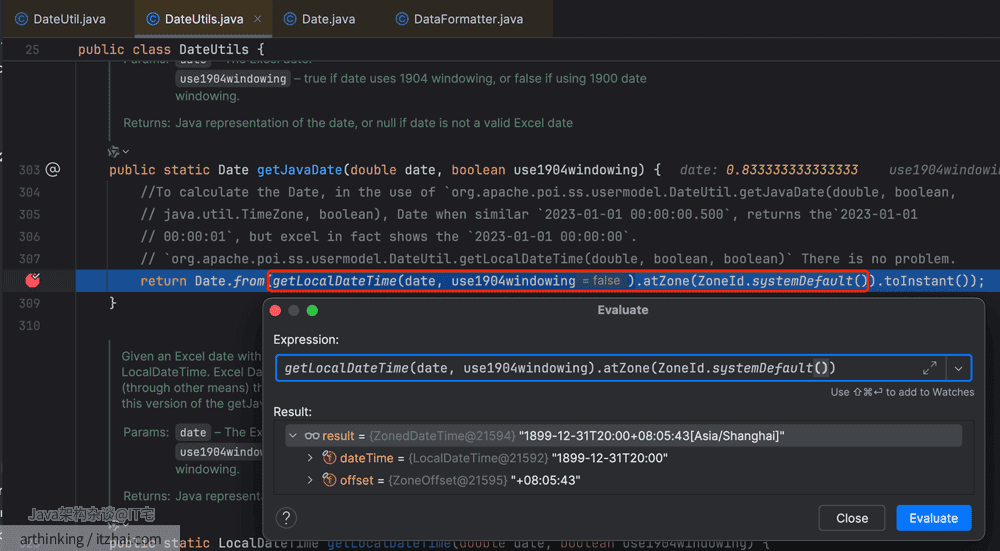Click the dateTime value "1899-12-31T20:00"
This screenshot has height=551, width=1000.
609,458
